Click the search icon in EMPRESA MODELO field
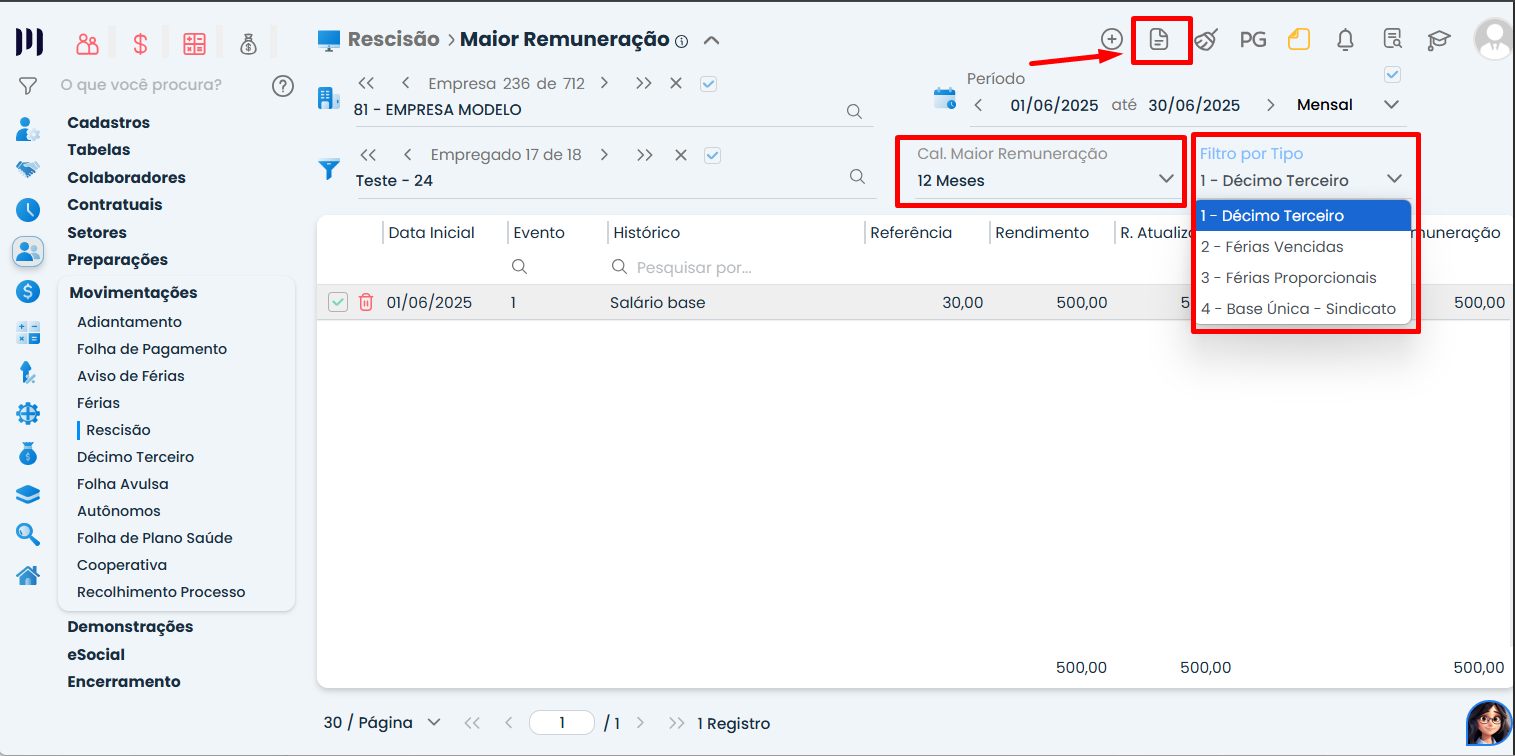Image resolution: width=1515 pixels, height=756 pixels. click(854, 111)
